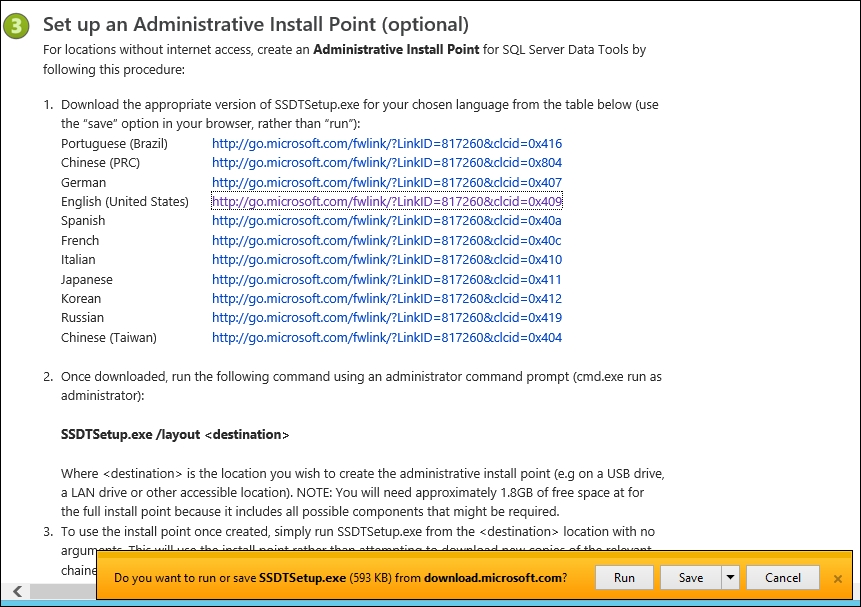
Task: Open the Chinese (PRC) download link
Action: 386,162
